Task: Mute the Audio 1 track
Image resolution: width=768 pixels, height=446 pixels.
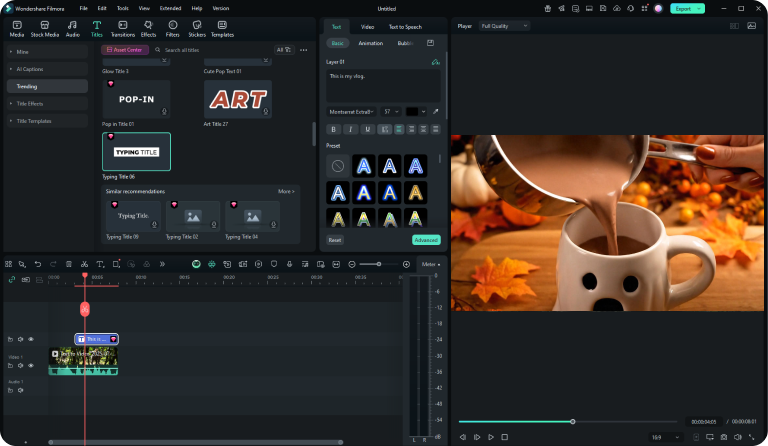Action: point(21,390)
